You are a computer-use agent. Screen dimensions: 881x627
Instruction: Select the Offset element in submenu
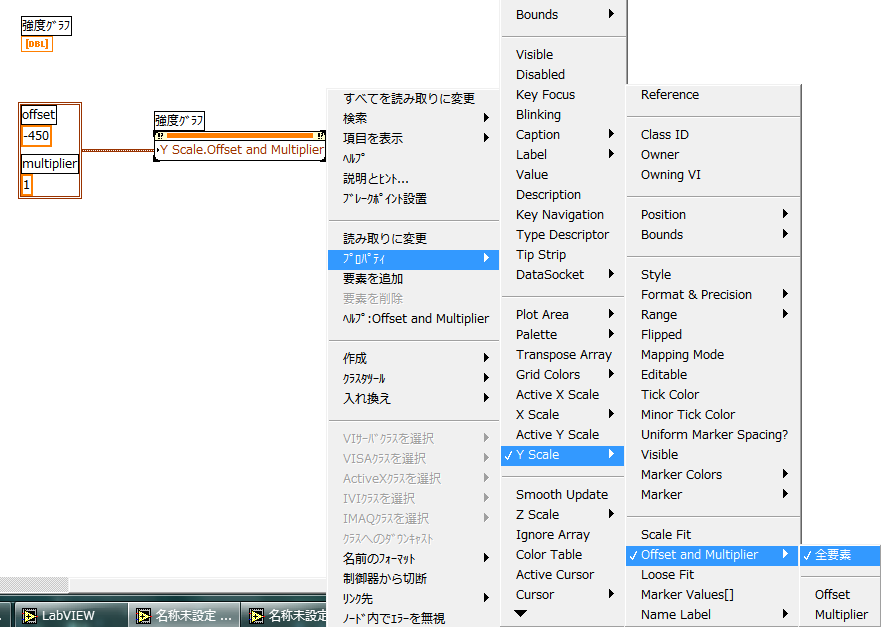point(840,594)
